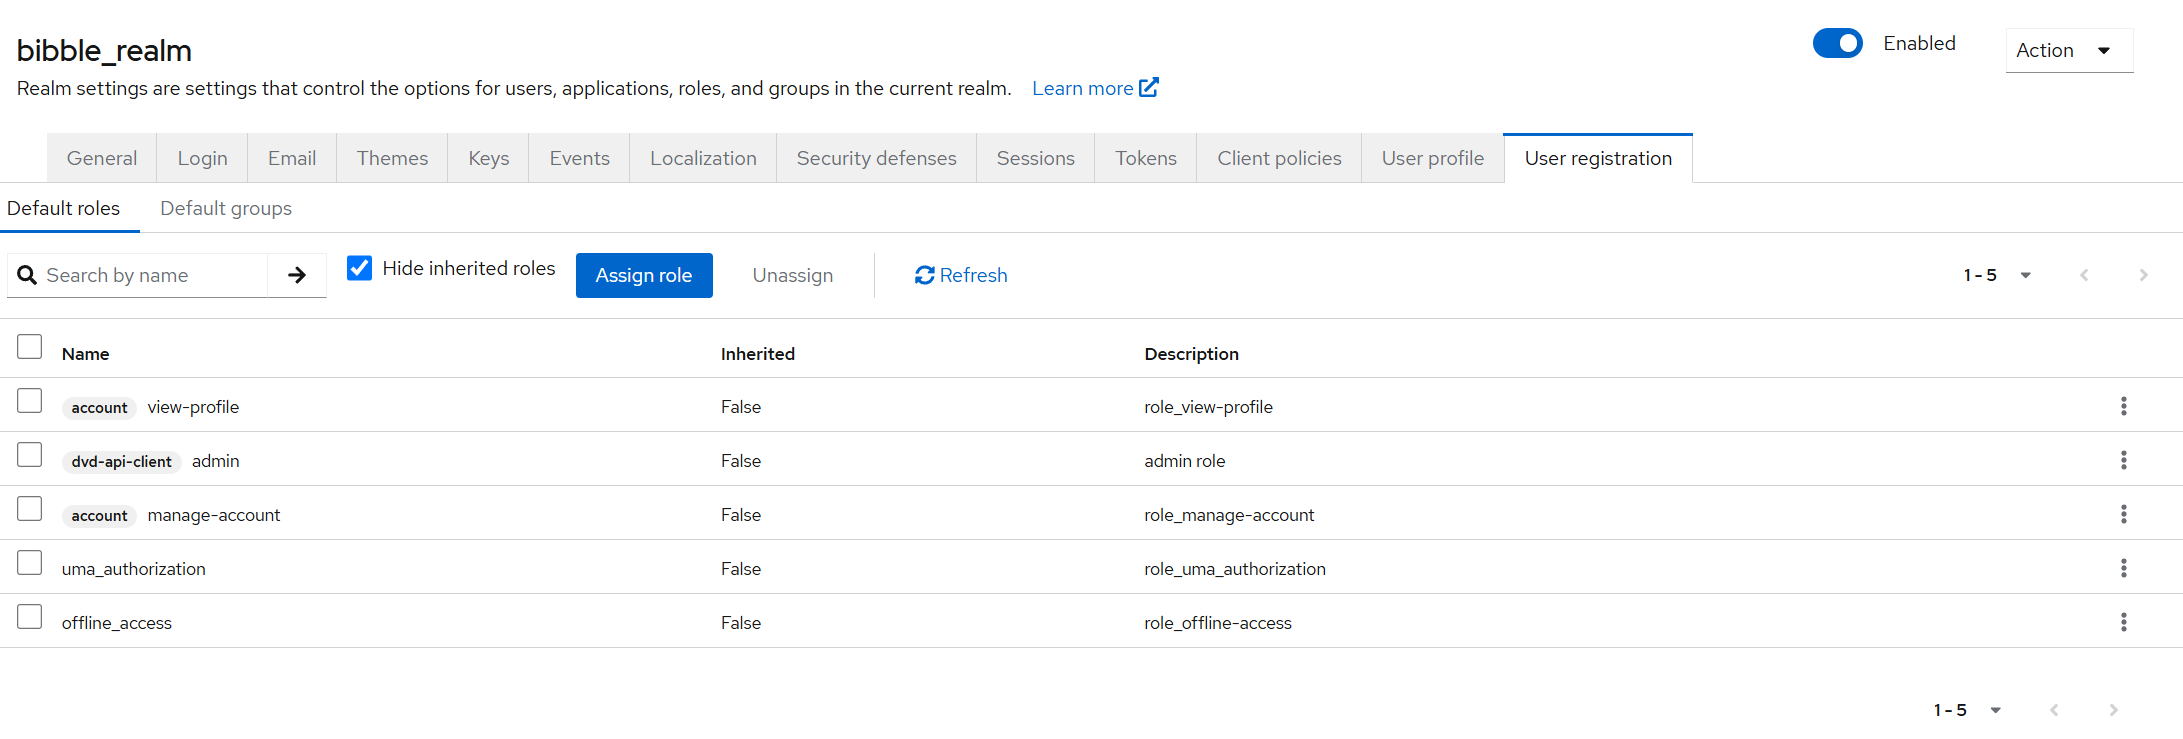Click the role_uma_authorization description
The width and height of the screenshot is (2183, 739).
1235,569
